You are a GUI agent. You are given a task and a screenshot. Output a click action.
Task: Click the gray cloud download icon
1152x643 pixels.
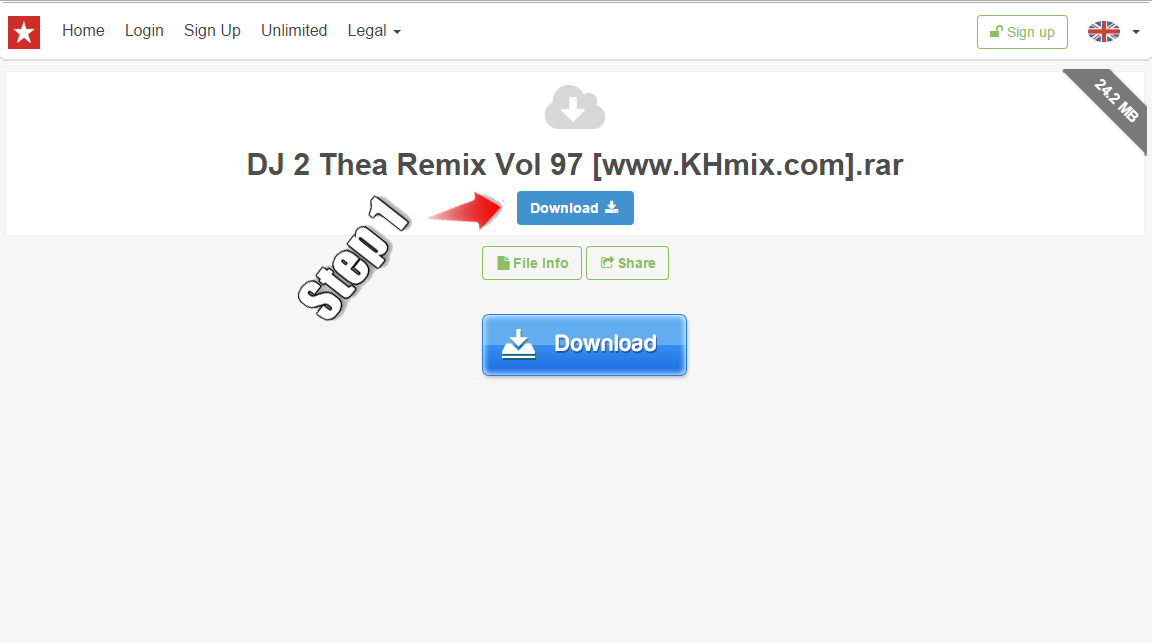click(x=575, y=107)
